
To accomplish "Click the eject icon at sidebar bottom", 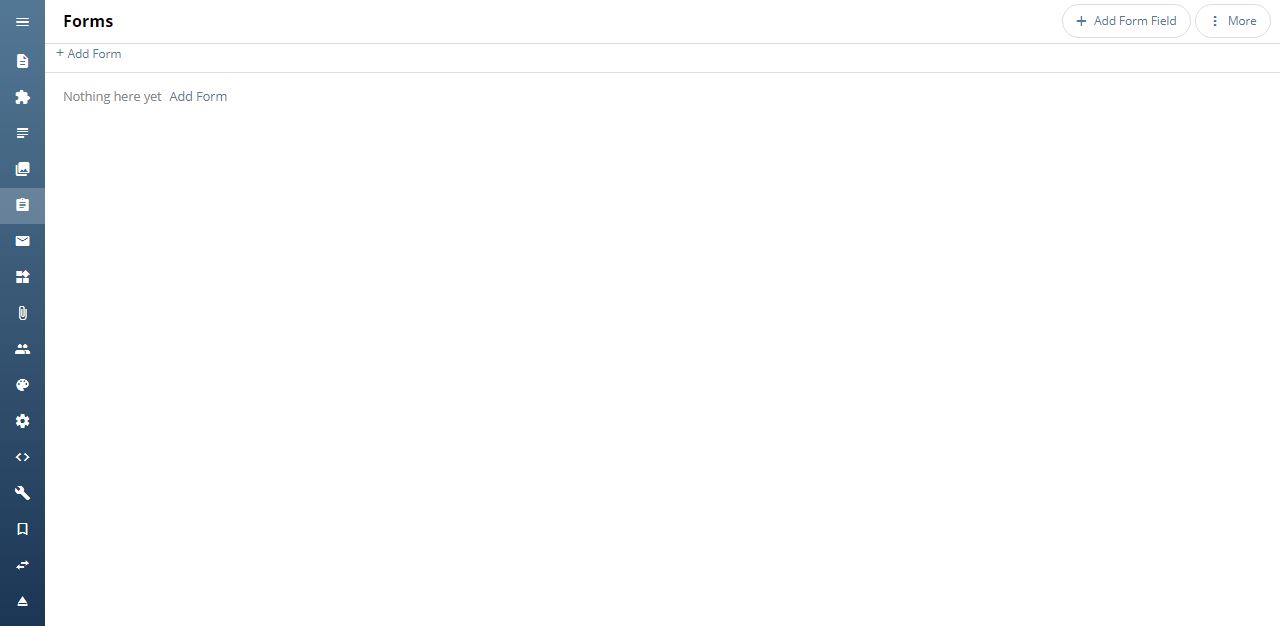I will click(x=22, y=601).
